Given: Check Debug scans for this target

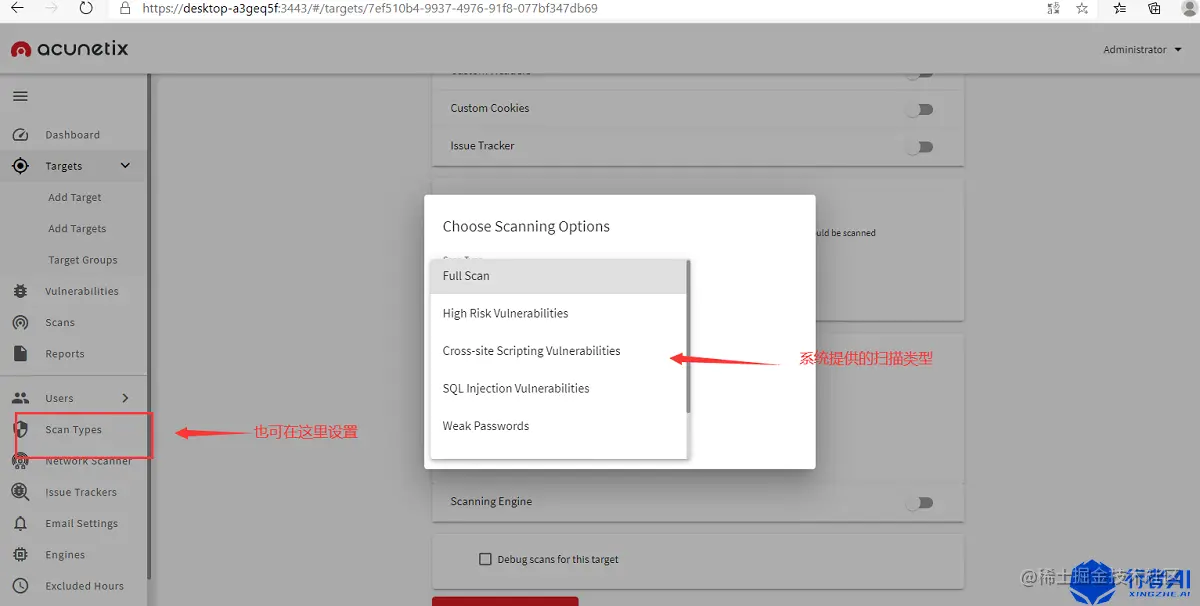Looking at the screenshot, I should tap(486, 559).
